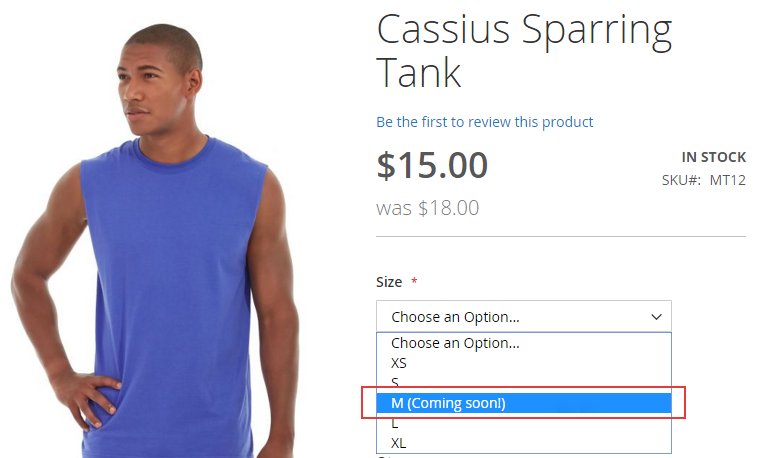Pick the L size option

(x=396, y=423)
